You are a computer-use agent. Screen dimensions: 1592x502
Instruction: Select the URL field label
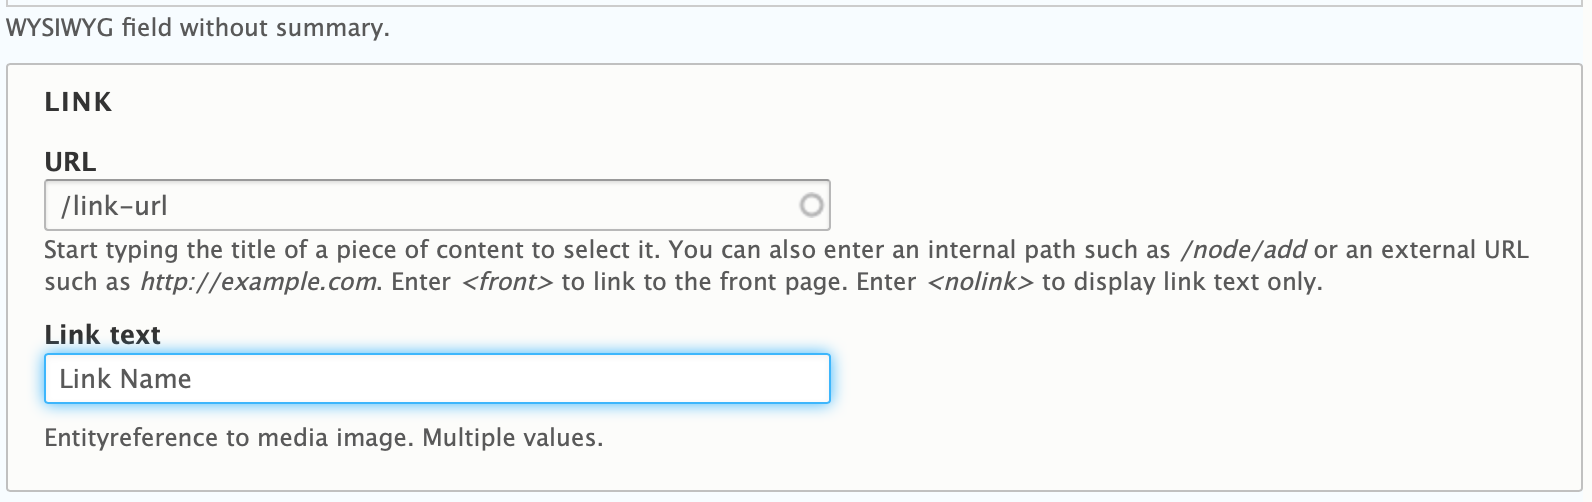click(70, 162)
